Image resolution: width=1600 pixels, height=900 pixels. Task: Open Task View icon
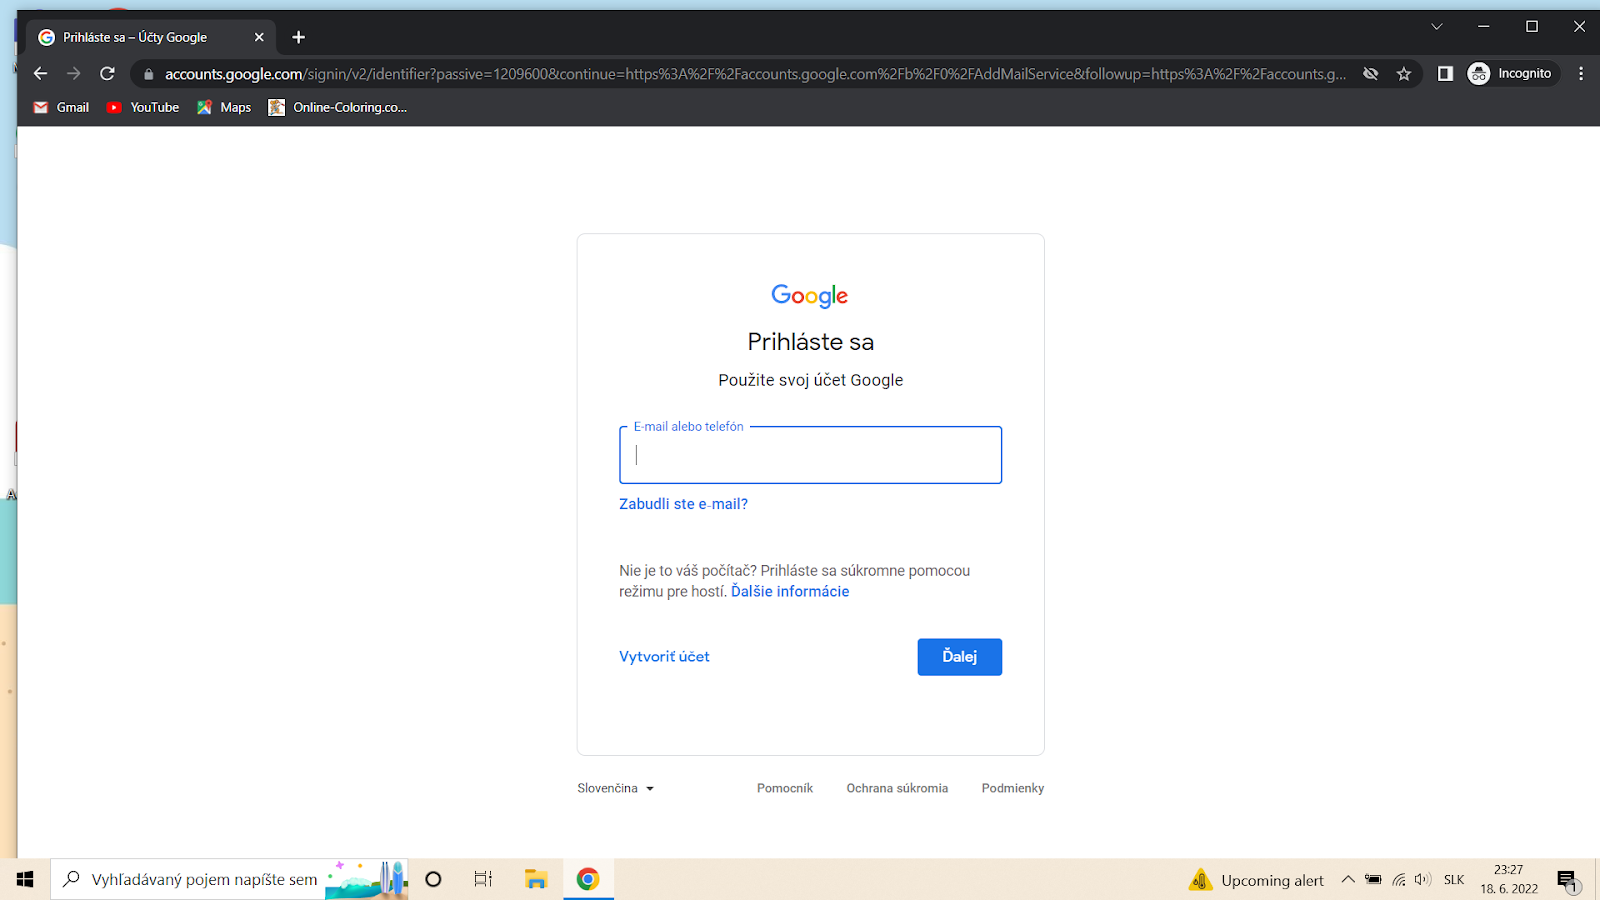[x=483, y=879]
